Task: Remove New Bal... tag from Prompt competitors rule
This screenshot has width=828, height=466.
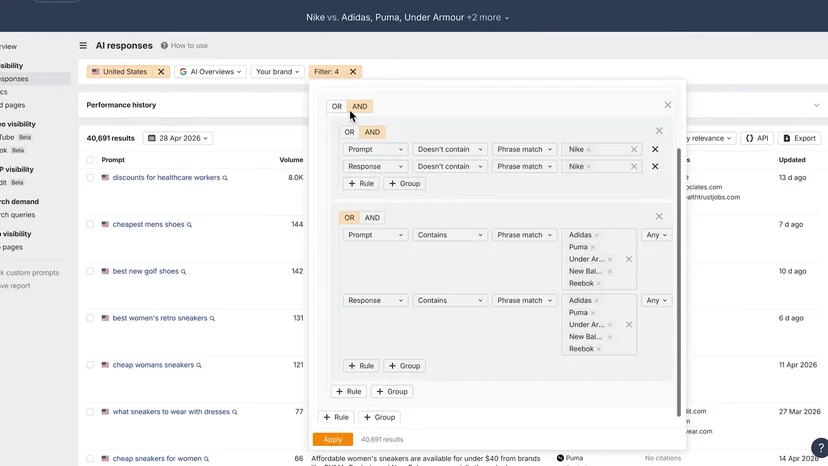Action: (609, 272)
